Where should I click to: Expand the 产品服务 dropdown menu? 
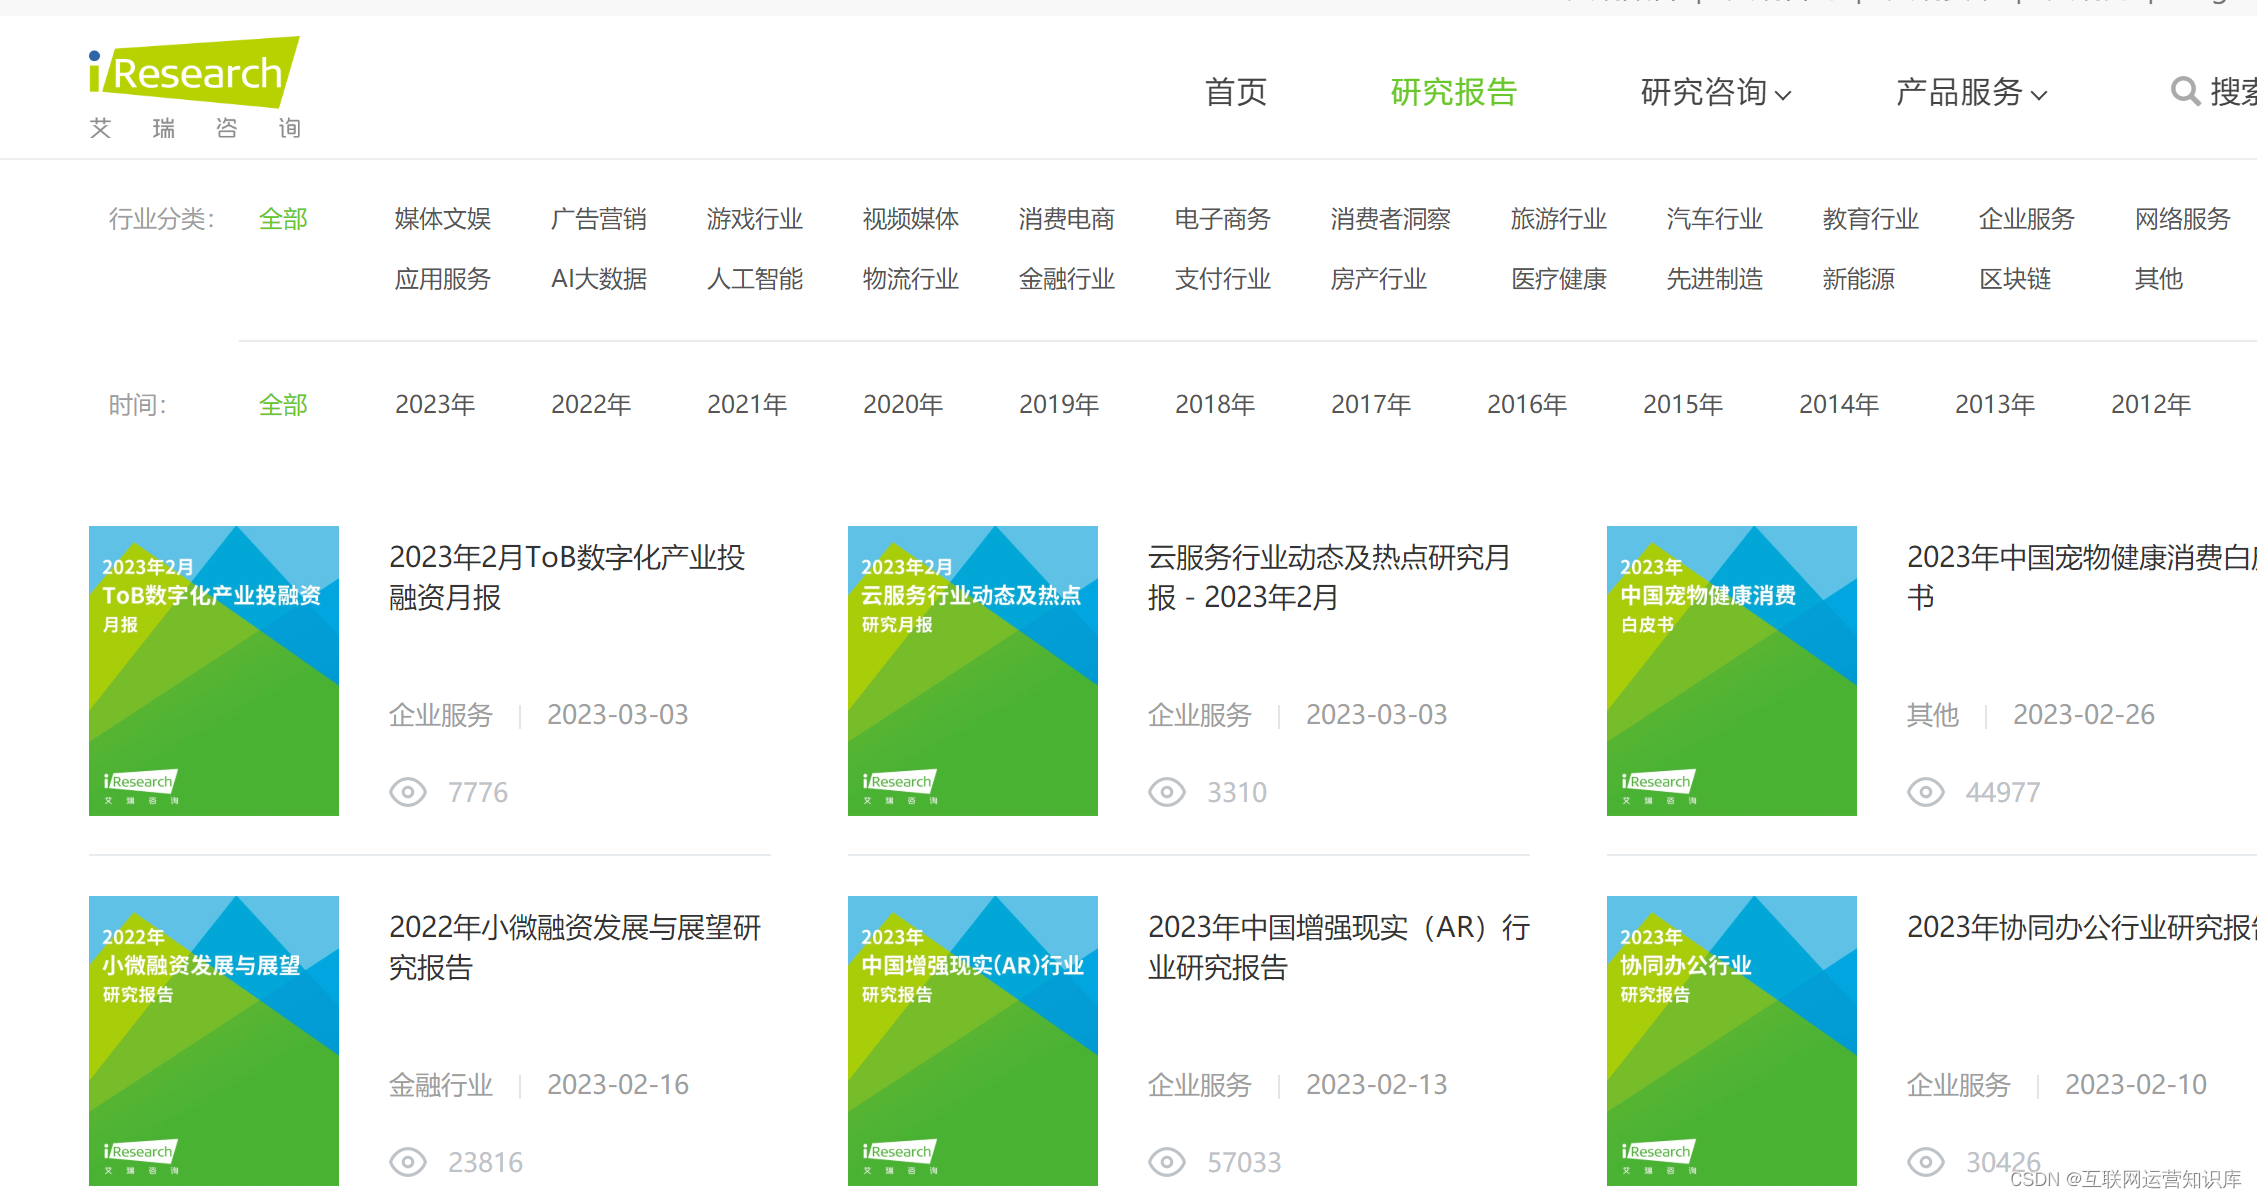pos(1972,92)
